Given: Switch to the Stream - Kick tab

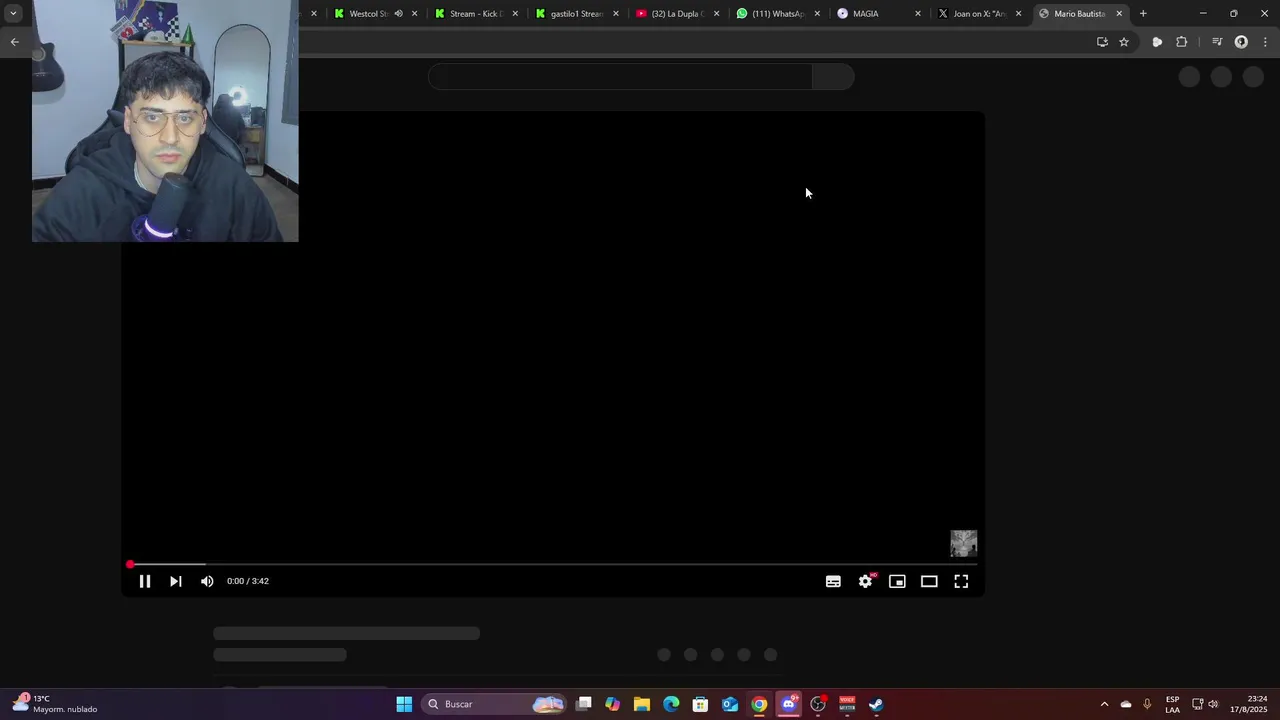Looking at the screenshot, I should [475, 14].
